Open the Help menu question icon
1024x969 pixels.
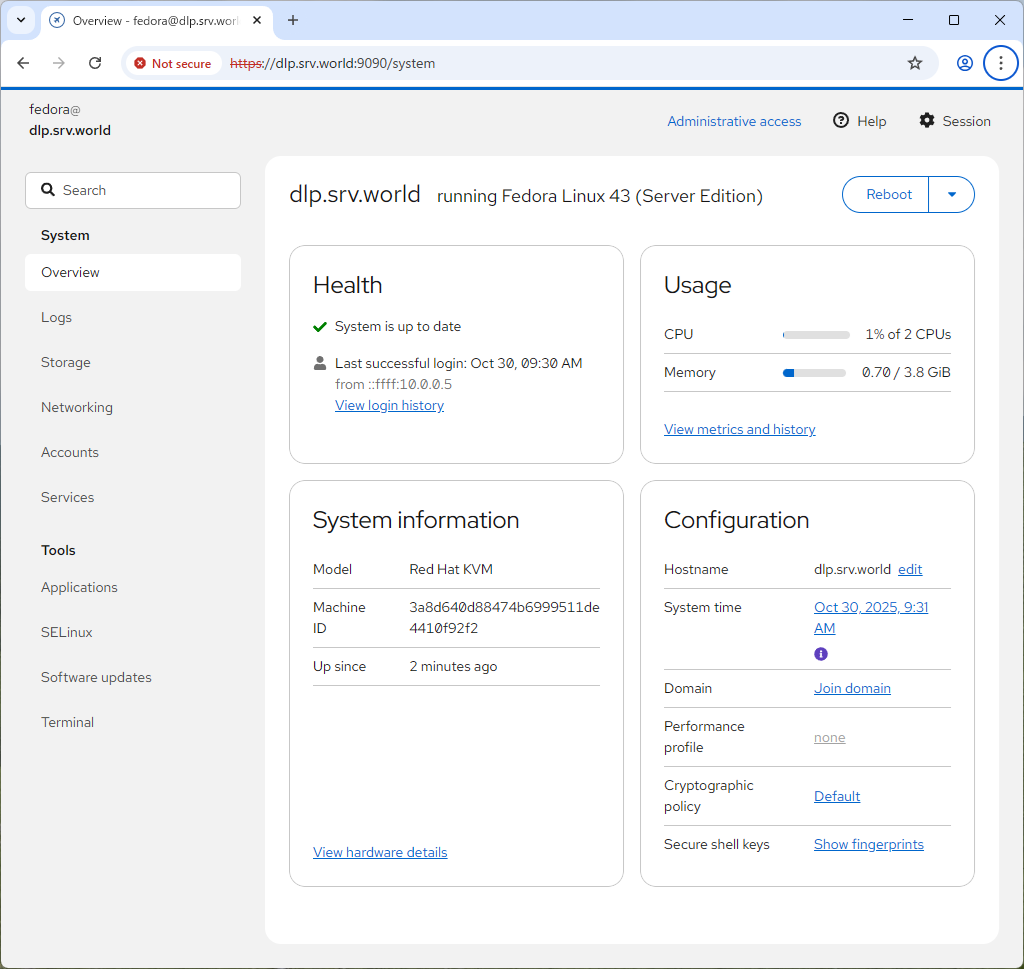coord(841,121)
